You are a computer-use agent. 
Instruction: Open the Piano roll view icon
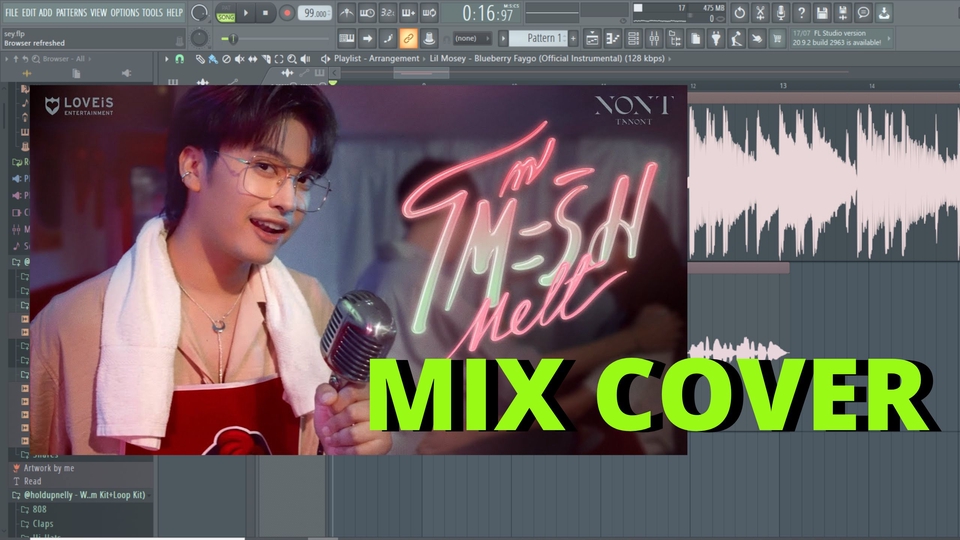pos(613,39)
